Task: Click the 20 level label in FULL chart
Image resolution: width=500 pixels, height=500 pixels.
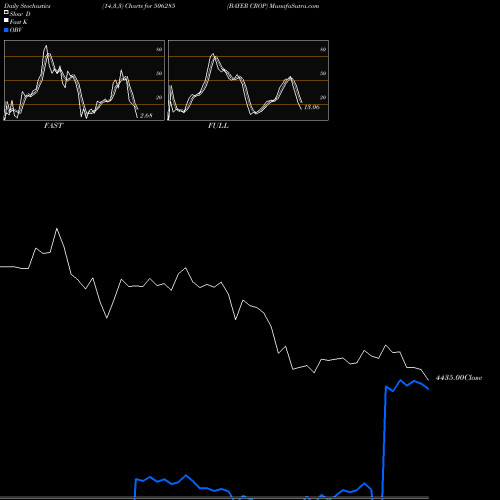Action: (x=323, y=97)
